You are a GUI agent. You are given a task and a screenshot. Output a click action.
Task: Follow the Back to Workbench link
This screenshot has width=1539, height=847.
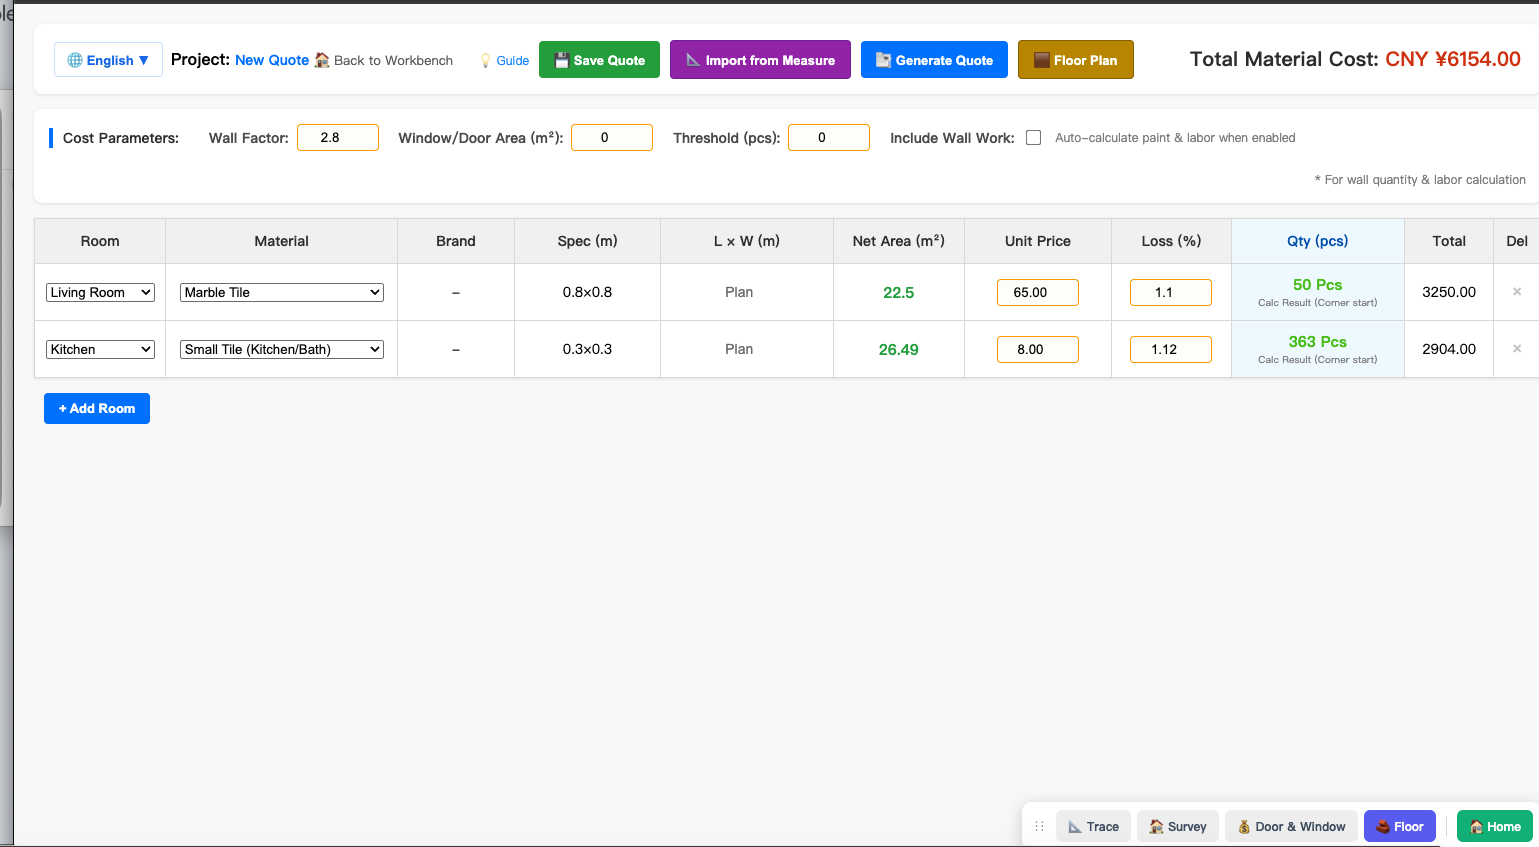[384, 60]
